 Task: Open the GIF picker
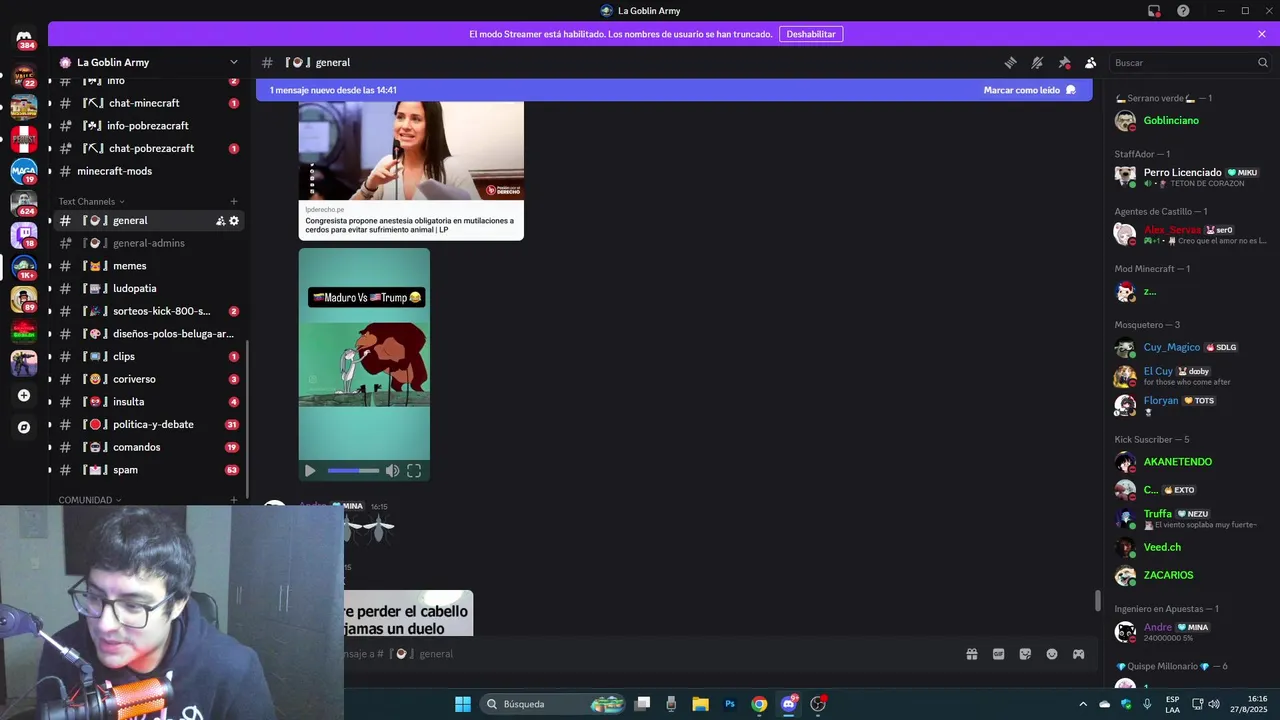(998, 654)
